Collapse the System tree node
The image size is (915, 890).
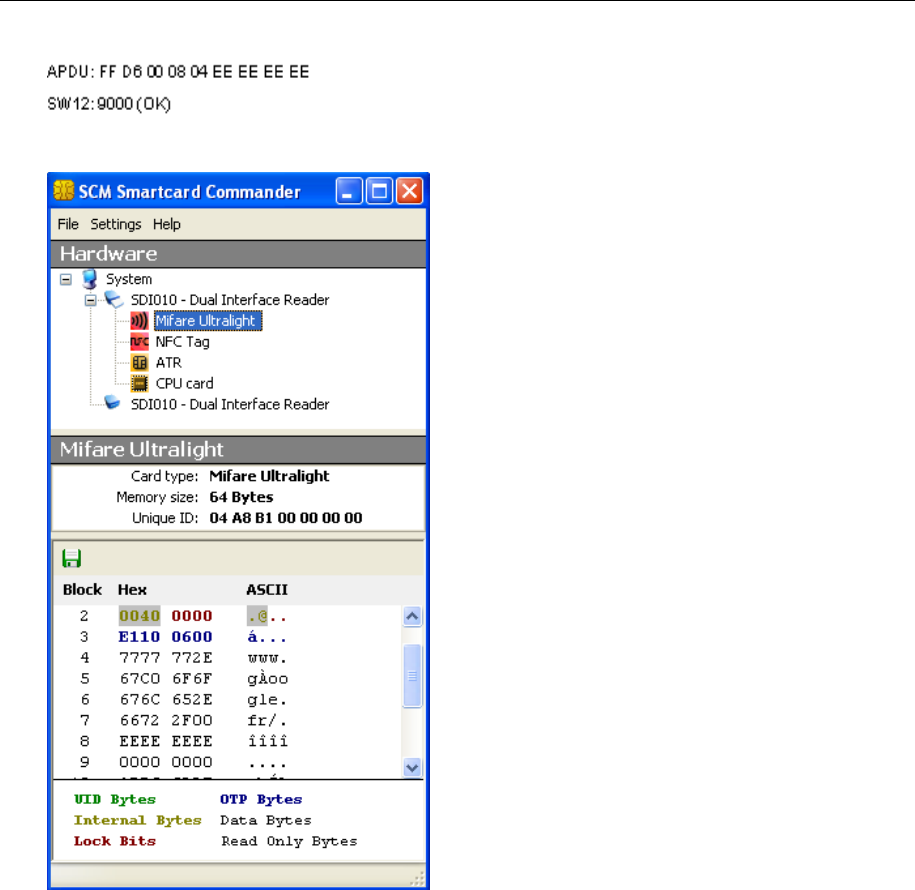click(x=66, y=280)
